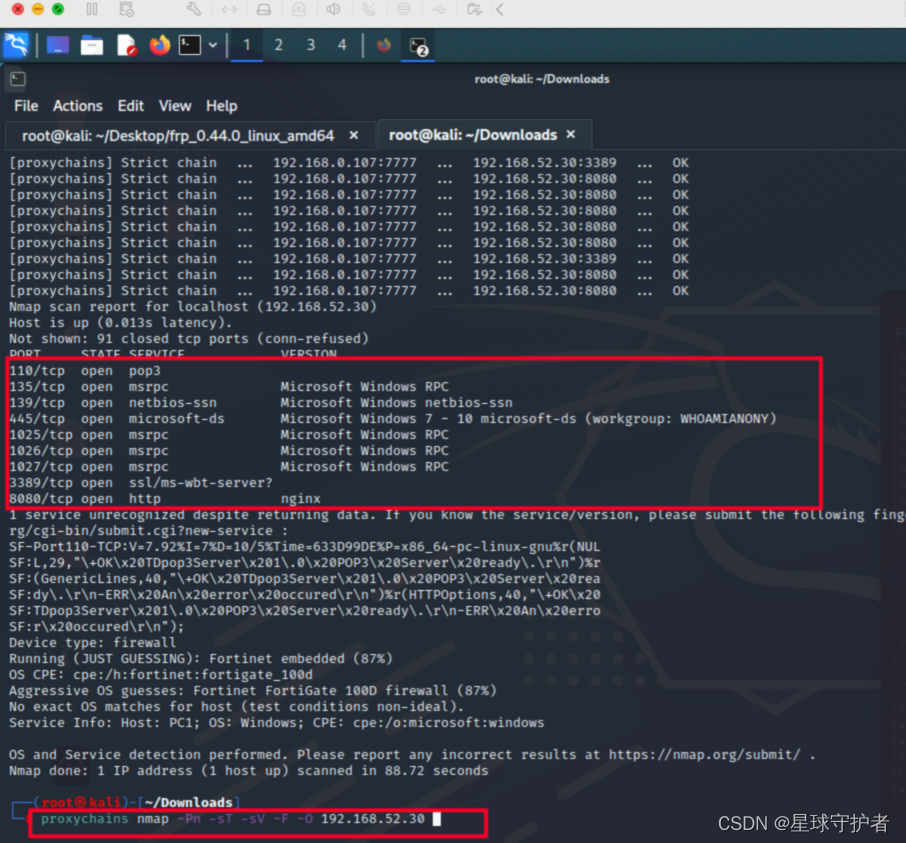906x843 pixels.
Task: Switch to workspace 3
Action: [311, 45]
